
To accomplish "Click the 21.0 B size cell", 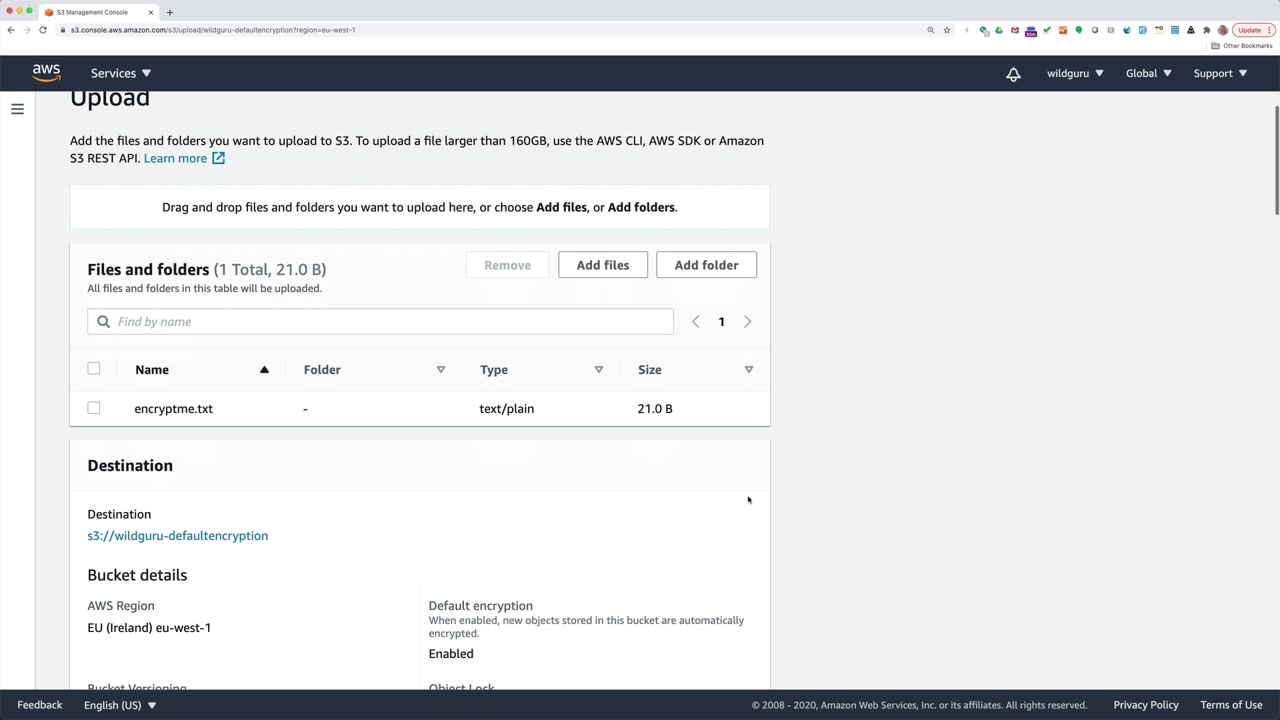I will 655,409.
